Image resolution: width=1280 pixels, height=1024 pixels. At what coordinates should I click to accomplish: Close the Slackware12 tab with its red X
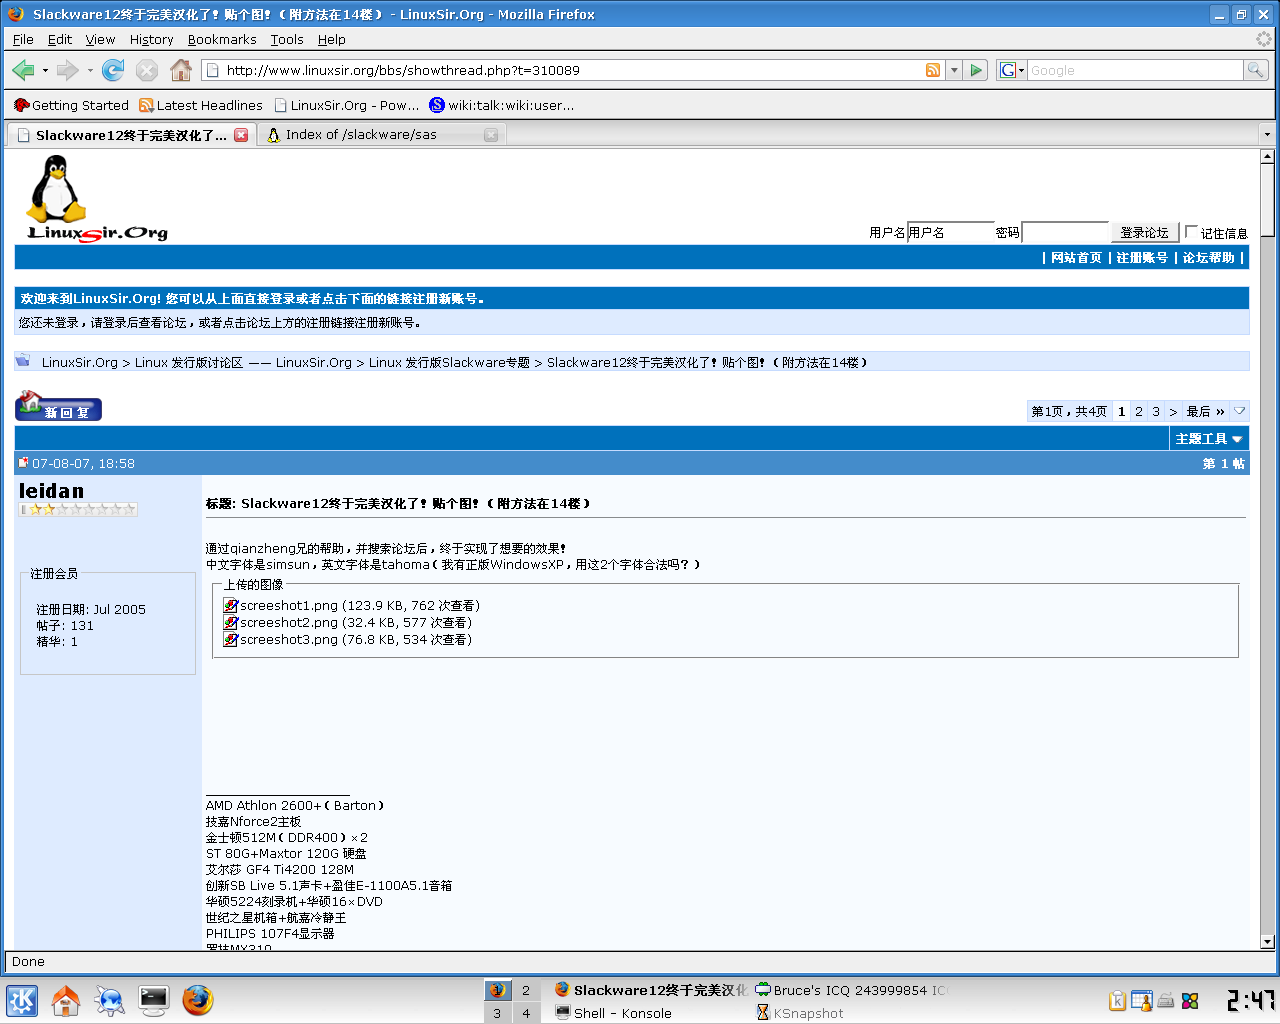coord(241,135)
